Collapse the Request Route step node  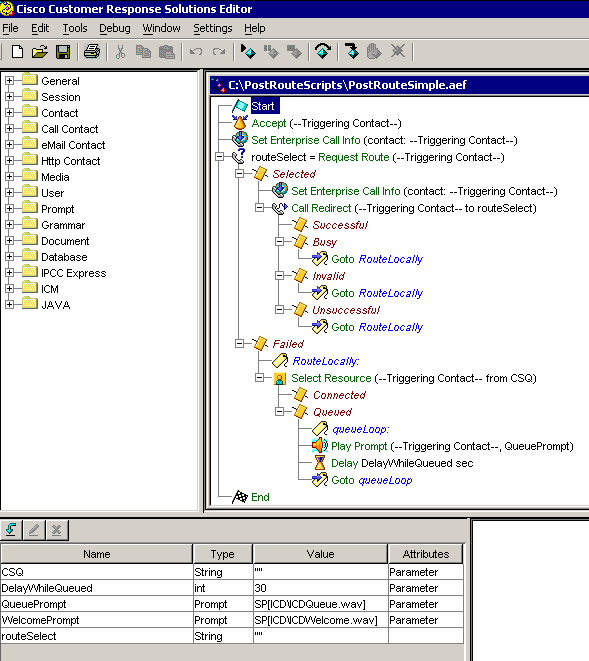click(219, 157)
